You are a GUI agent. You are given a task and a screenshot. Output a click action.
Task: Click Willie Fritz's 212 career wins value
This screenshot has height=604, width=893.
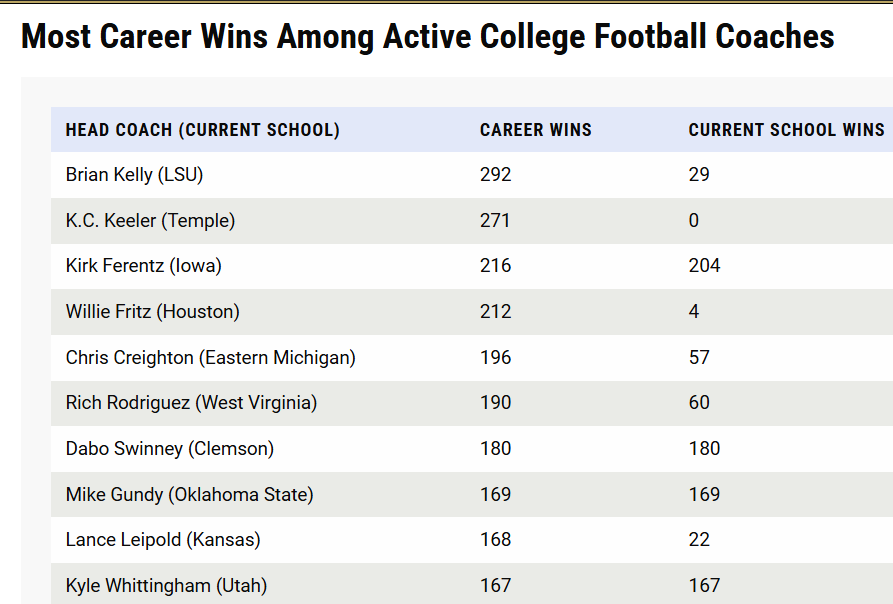(x=495, y=312)
